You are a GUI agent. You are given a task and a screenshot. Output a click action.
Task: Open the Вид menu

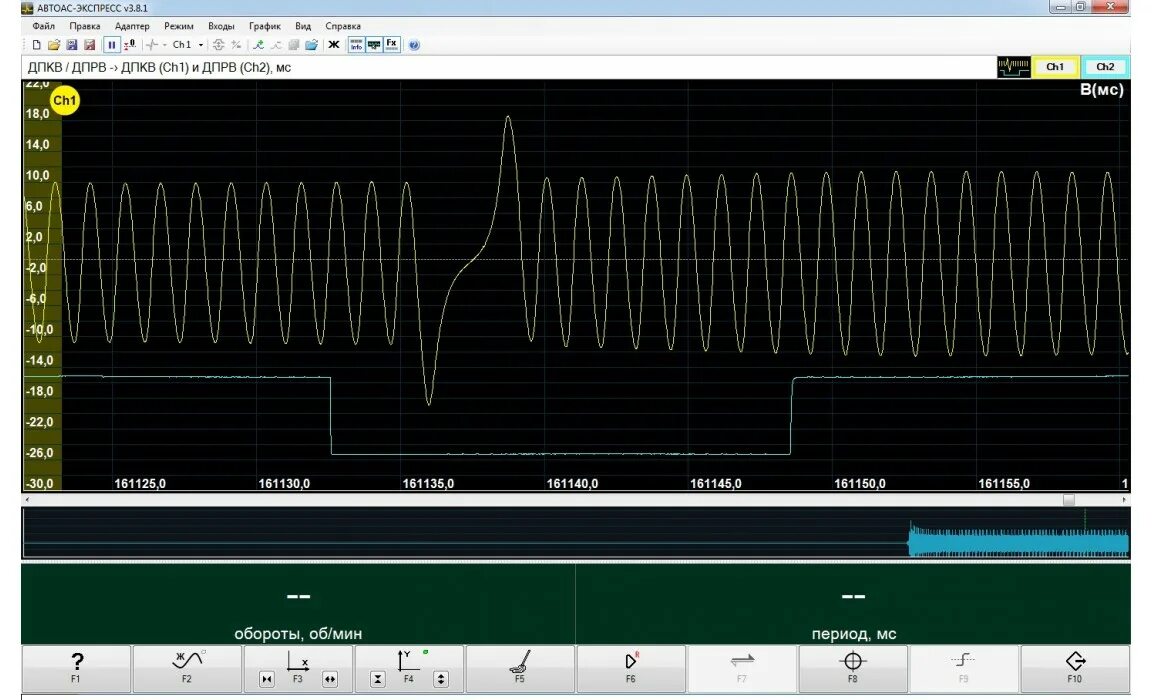tap(303, 26)
